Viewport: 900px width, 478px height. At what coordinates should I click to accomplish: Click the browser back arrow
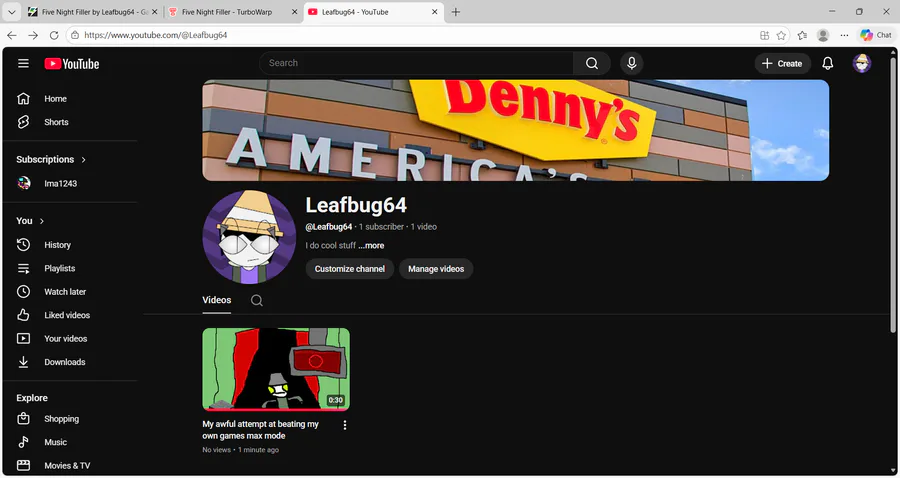point(11,35)
